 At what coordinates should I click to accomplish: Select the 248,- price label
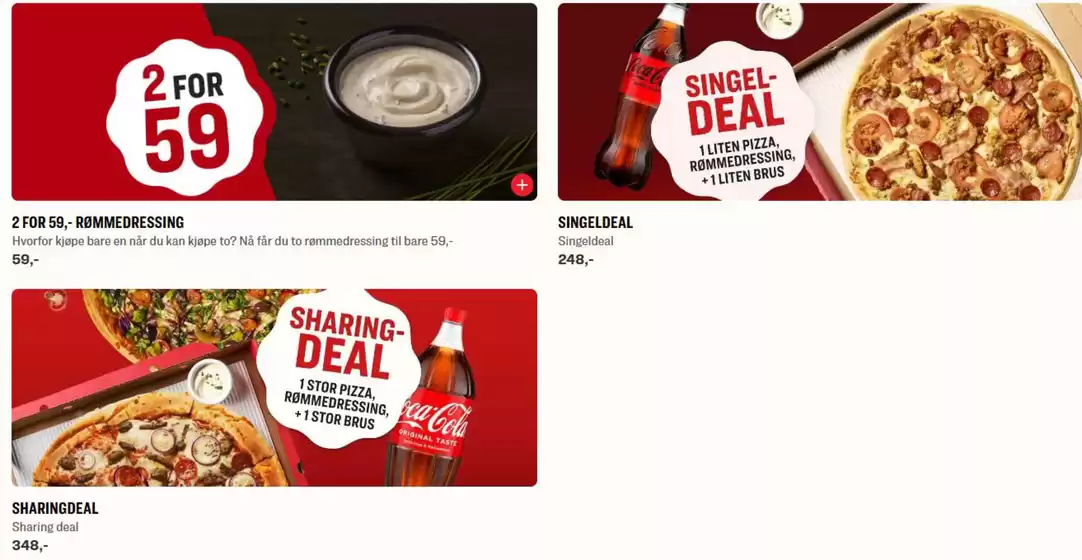coord(576,260)
